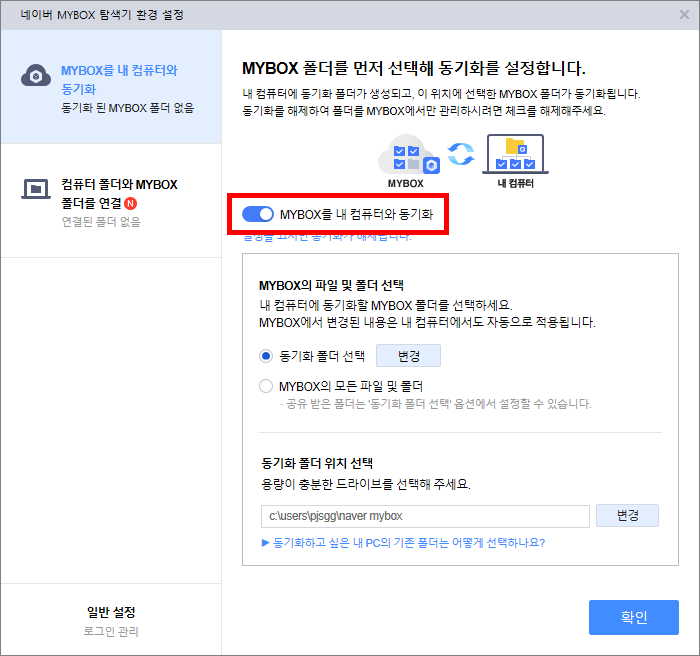The height and width of the screenshot is (656, 700).
Task: Click the 연결된 폴더 없음 status text
Action: point(101,221)
